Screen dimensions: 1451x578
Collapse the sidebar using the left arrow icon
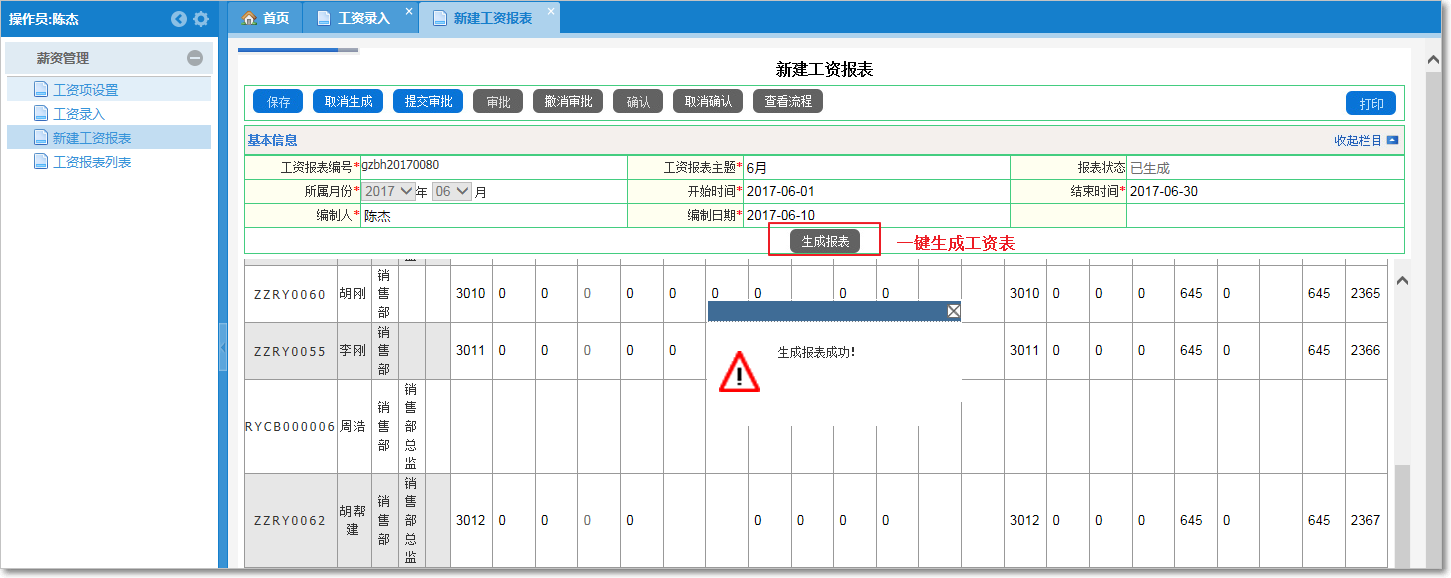[x=179, y=18]
